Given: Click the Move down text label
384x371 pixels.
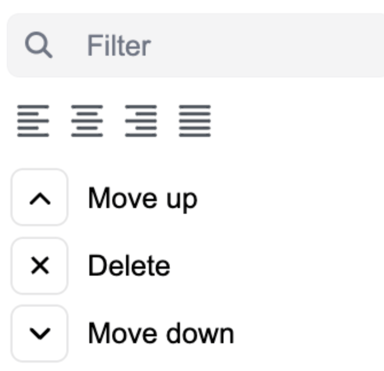Looking at the screenshot, I should pos(161,333).
